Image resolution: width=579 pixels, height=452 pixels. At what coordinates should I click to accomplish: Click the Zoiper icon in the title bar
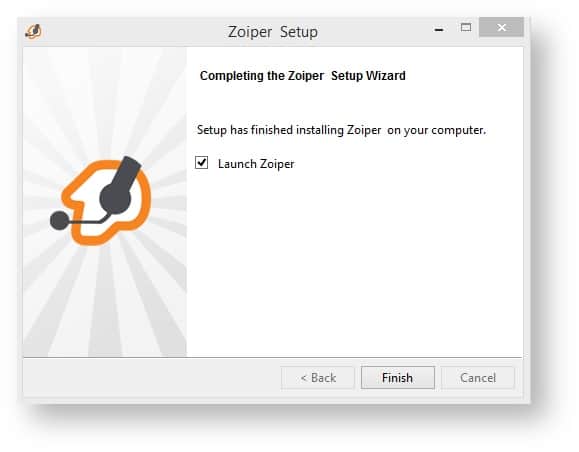(34, 31)
